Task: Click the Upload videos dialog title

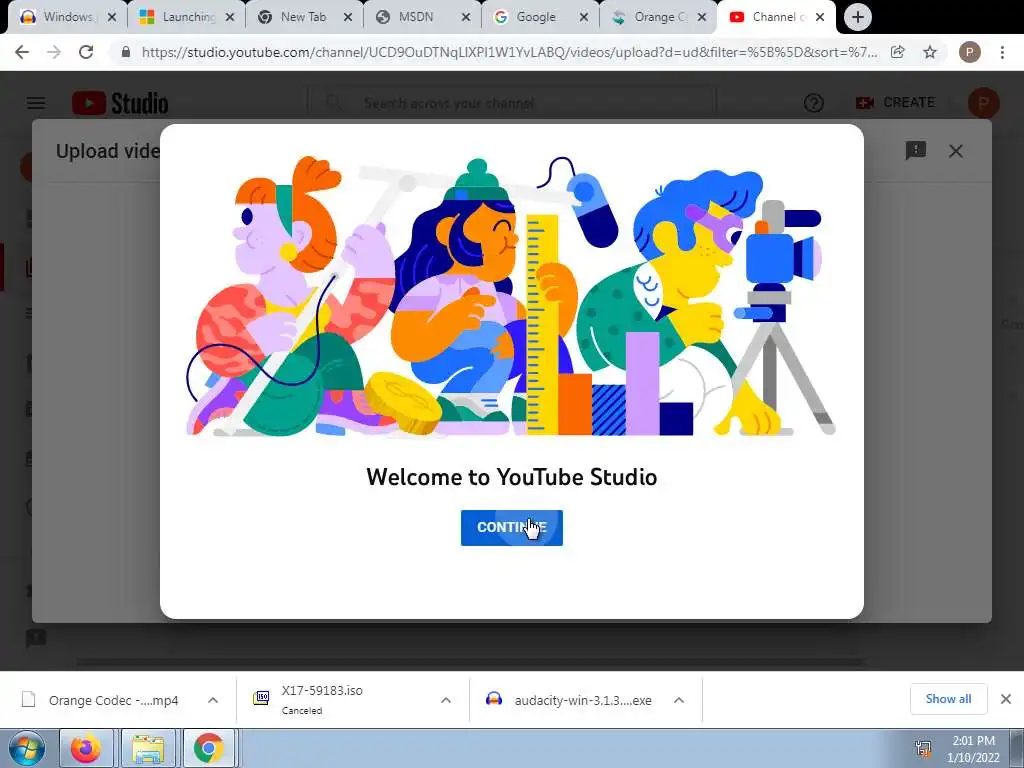Action: [x=108, y=151]
